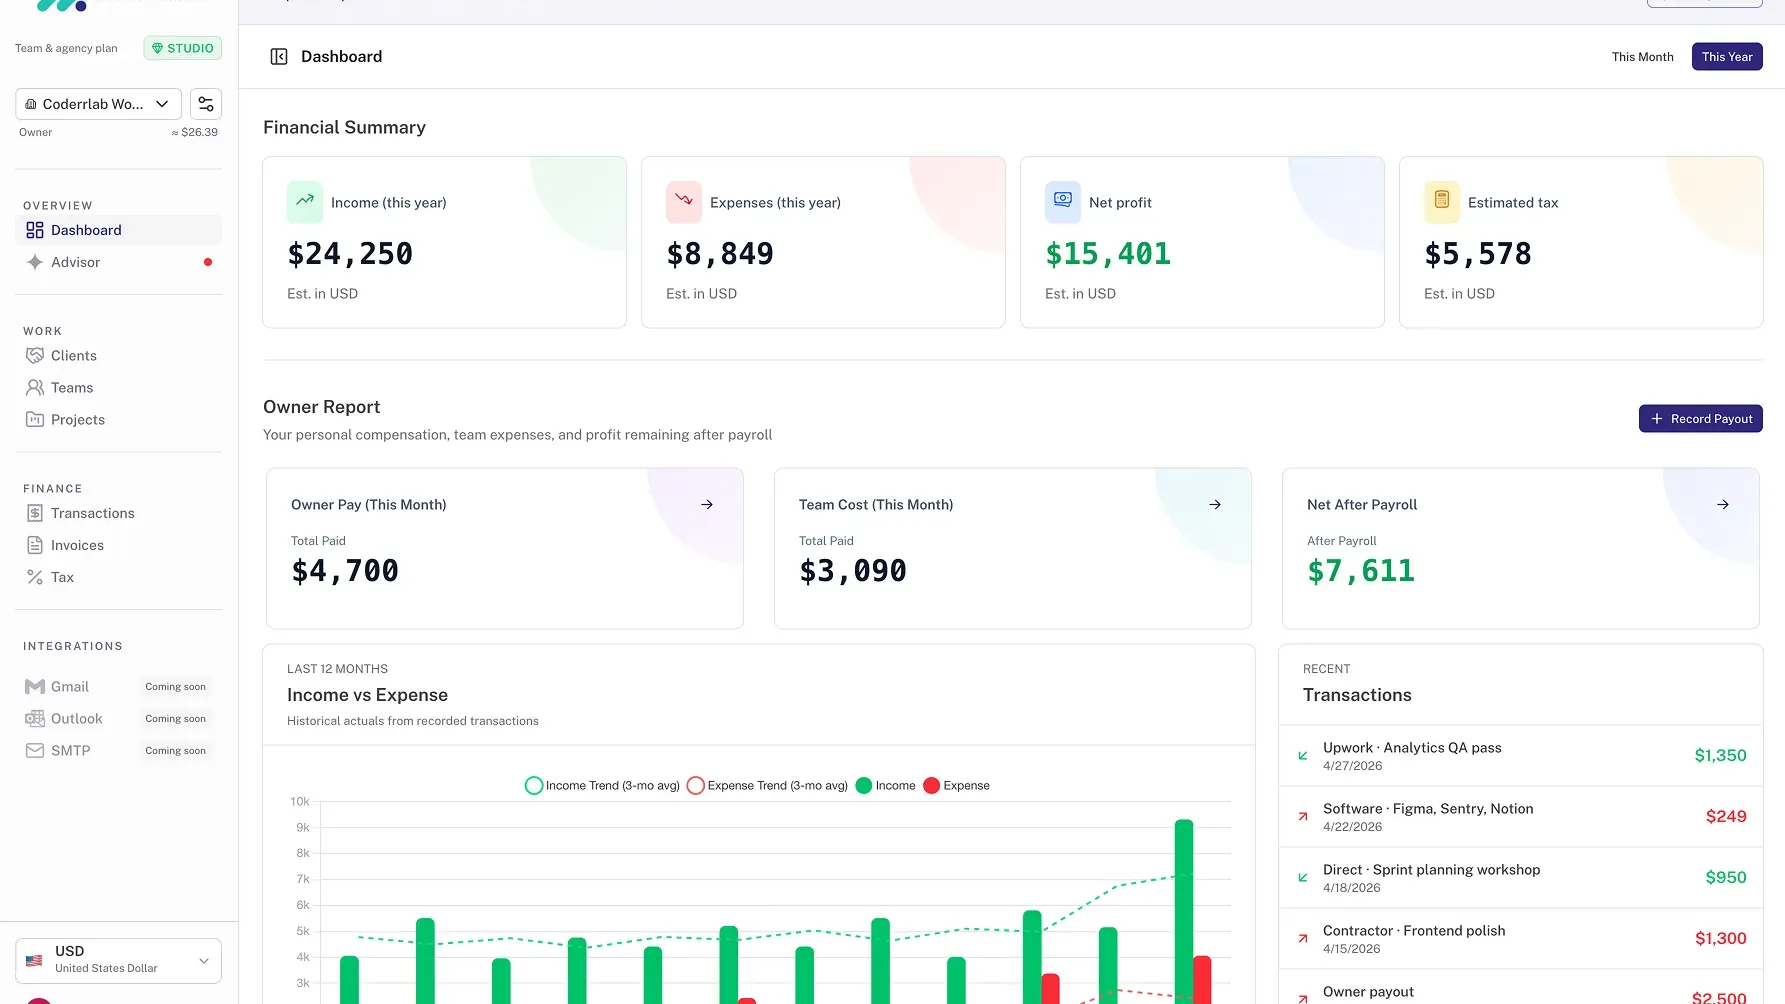Open Teams from the sidebar icon
This screenshot has width=1785, height=1004.
pyautogui.click(x=34, y=387)
